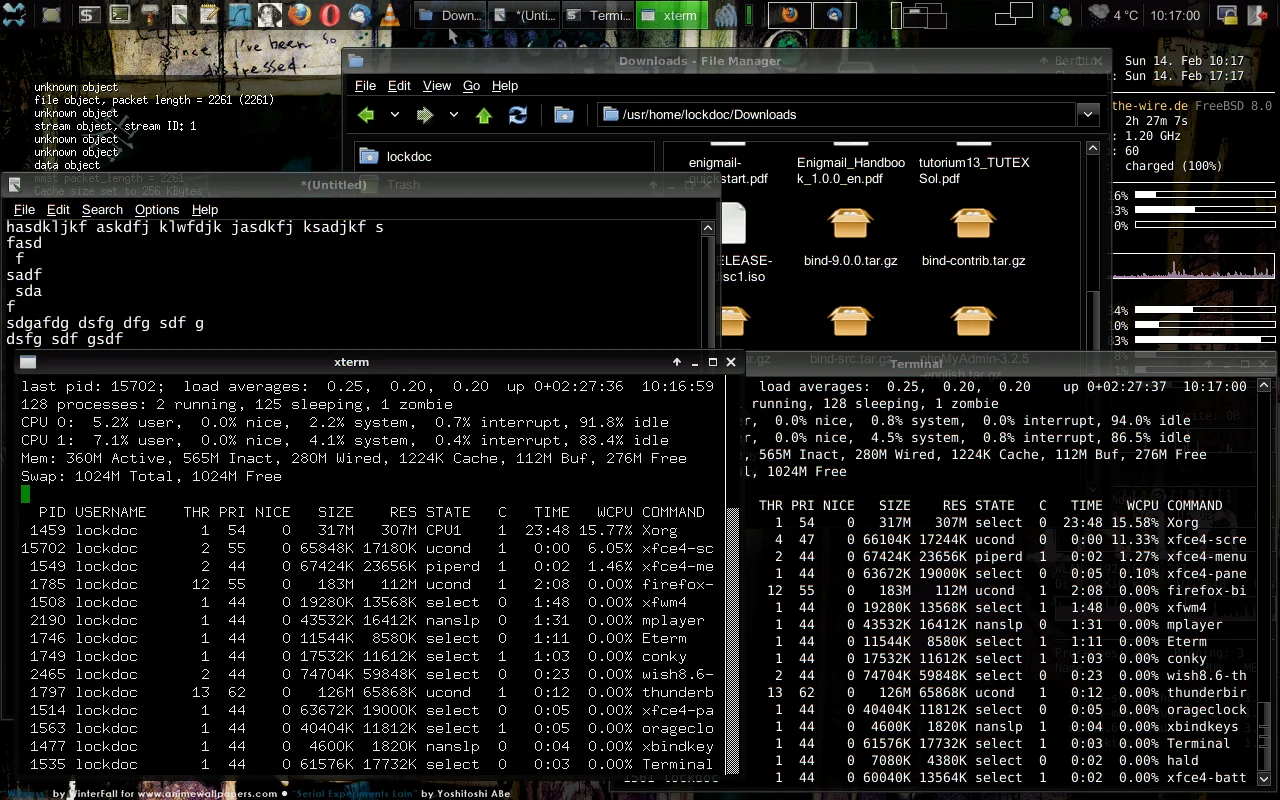Open Help menu in File Manager

tap(505, 86)
